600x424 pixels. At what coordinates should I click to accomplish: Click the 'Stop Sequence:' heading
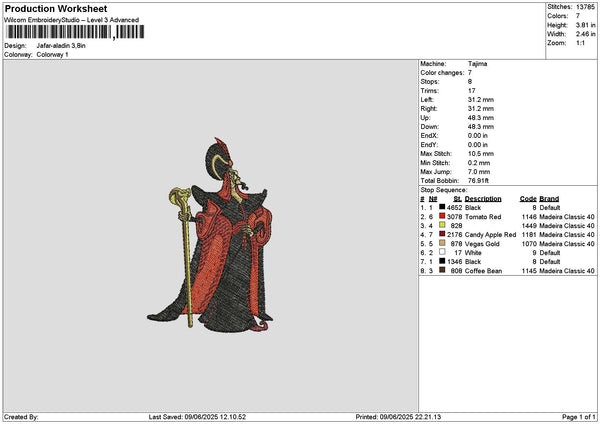443,190
